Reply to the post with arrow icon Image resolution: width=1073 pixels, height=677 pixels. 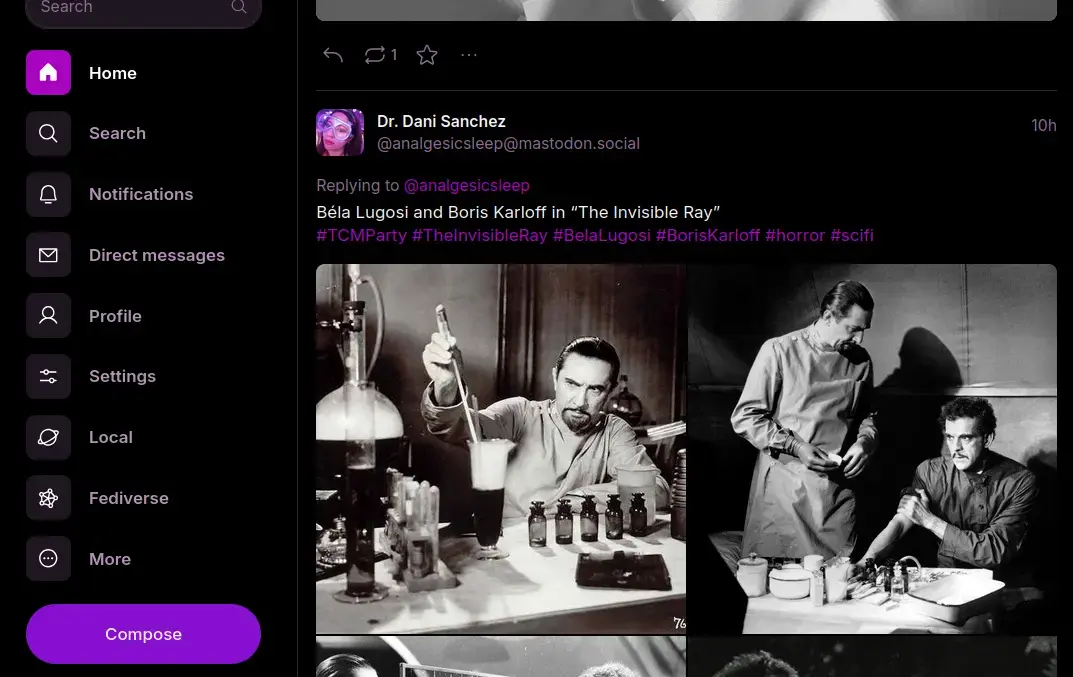pos(333,55)
